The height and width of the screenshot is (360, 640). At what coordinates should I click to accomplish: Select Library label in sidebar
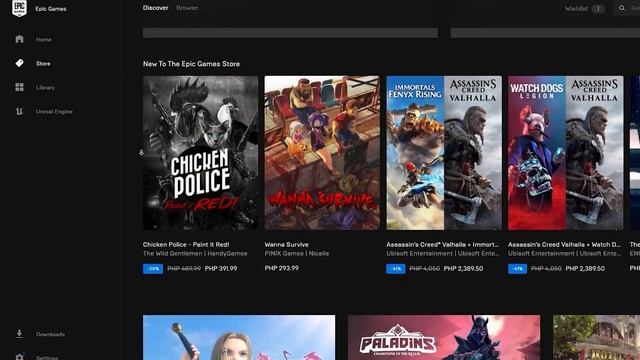point(45,88)
